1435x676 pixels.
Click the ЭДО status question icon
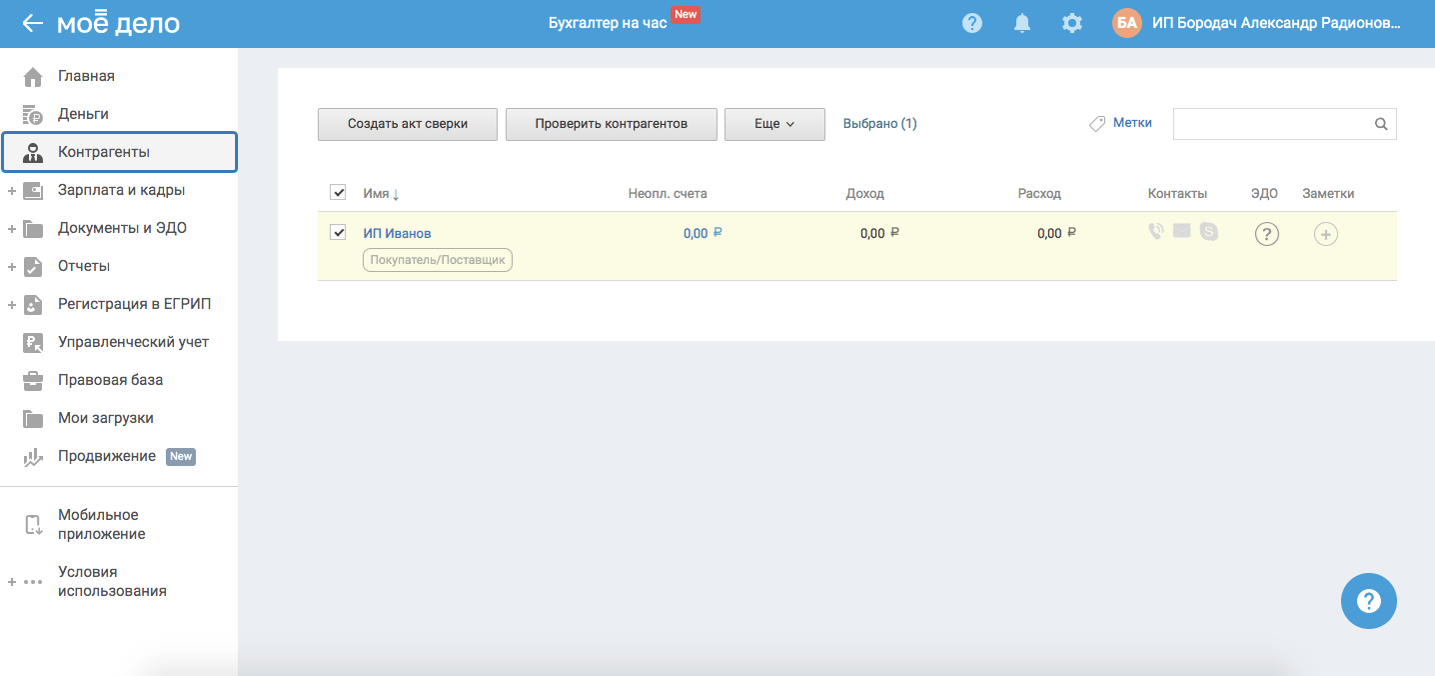pos(1267,234)
